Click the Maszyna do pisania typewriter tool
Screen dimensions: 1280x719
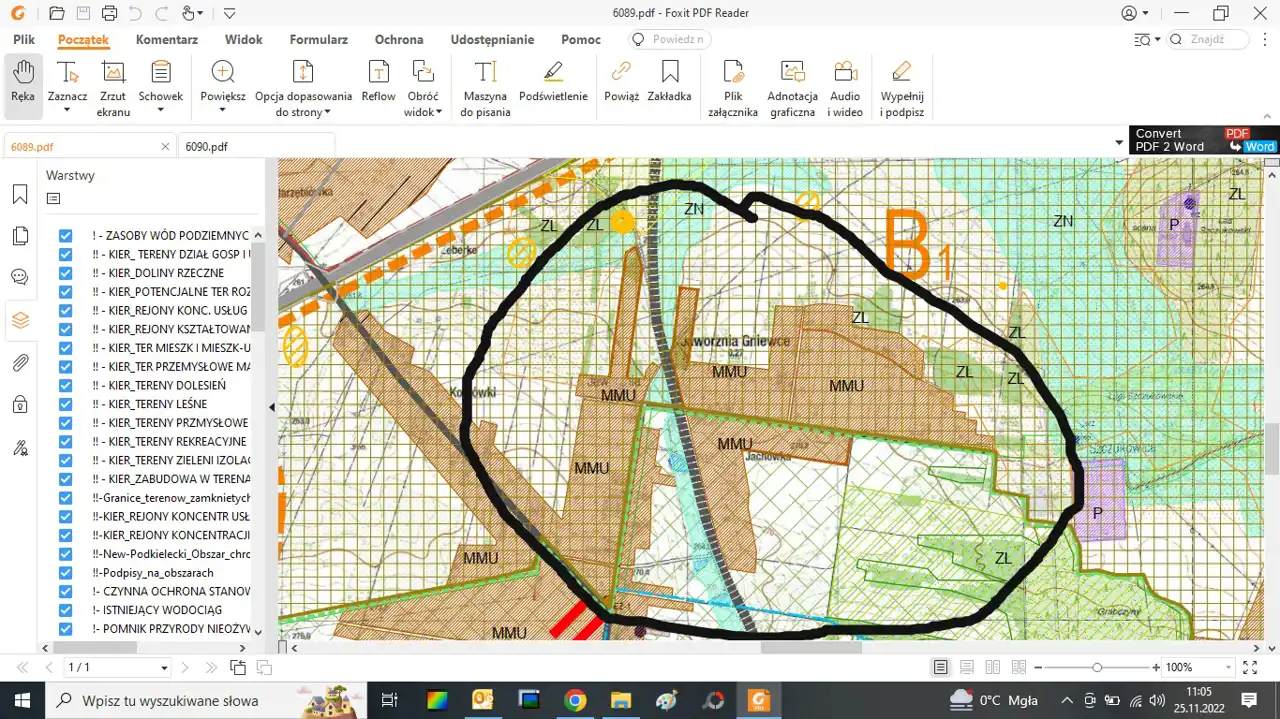pos(485,88)
